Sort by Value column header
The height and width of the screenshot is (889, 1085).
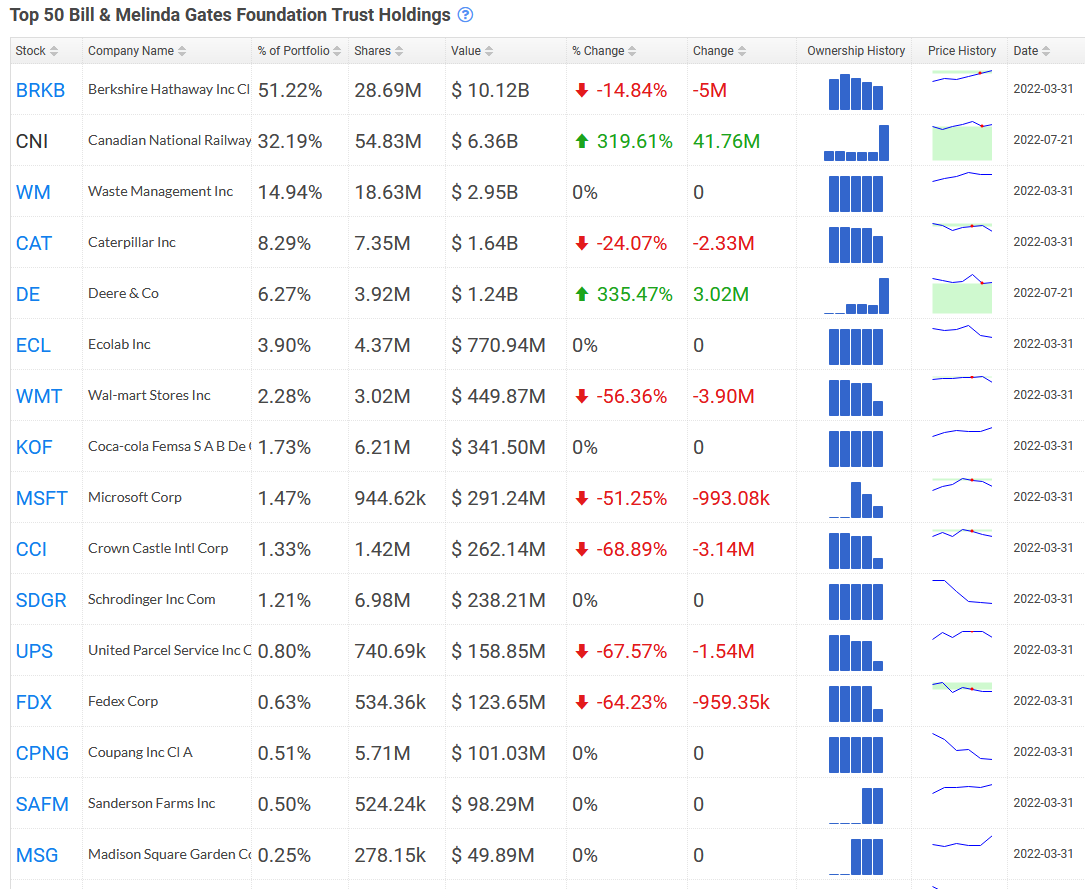[x=472, y=51]
